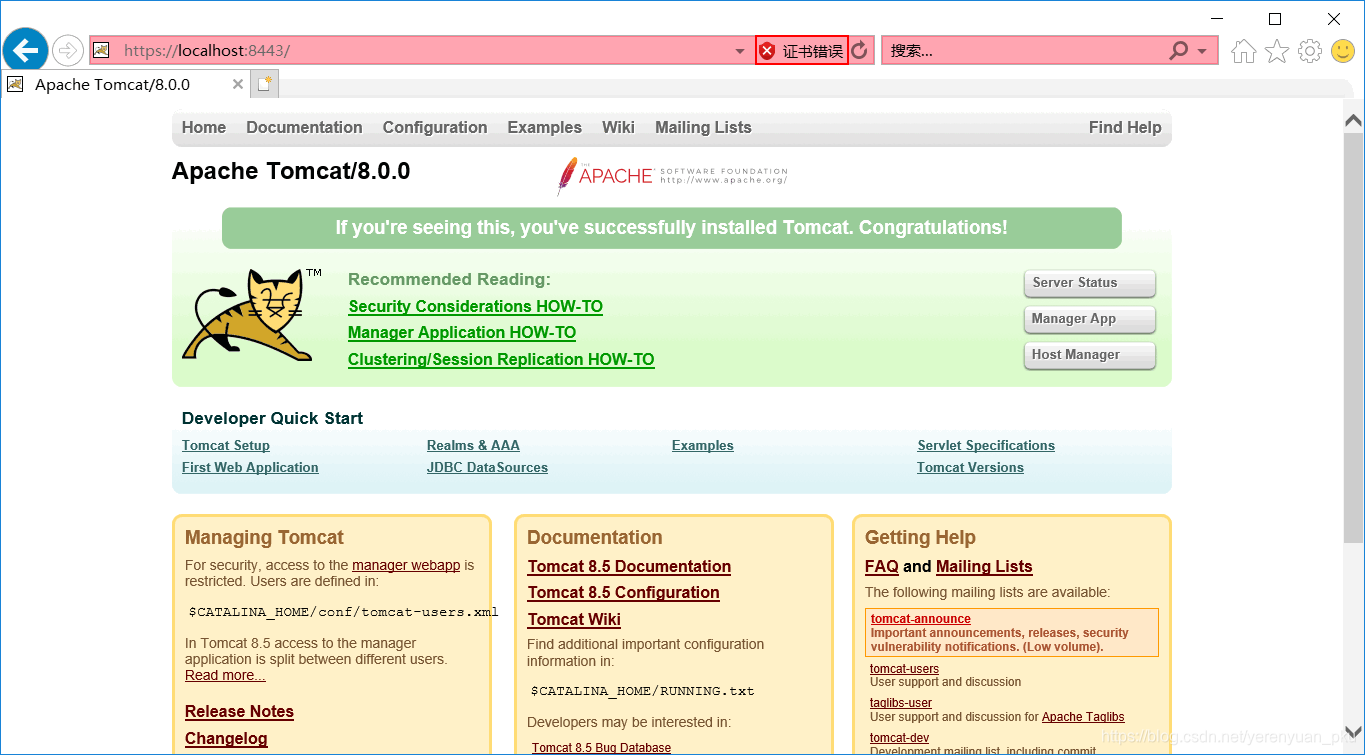This screenshot has height=755, width=1365.
Task: Open the tomcat-users mailing list link
Action: point(904,669)
